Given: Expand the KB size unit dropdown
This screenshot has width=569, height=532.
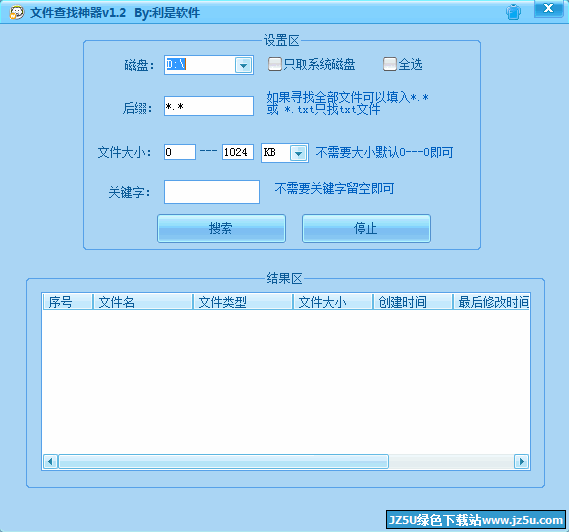Looking at the screenshot, I should coord(298,153).
